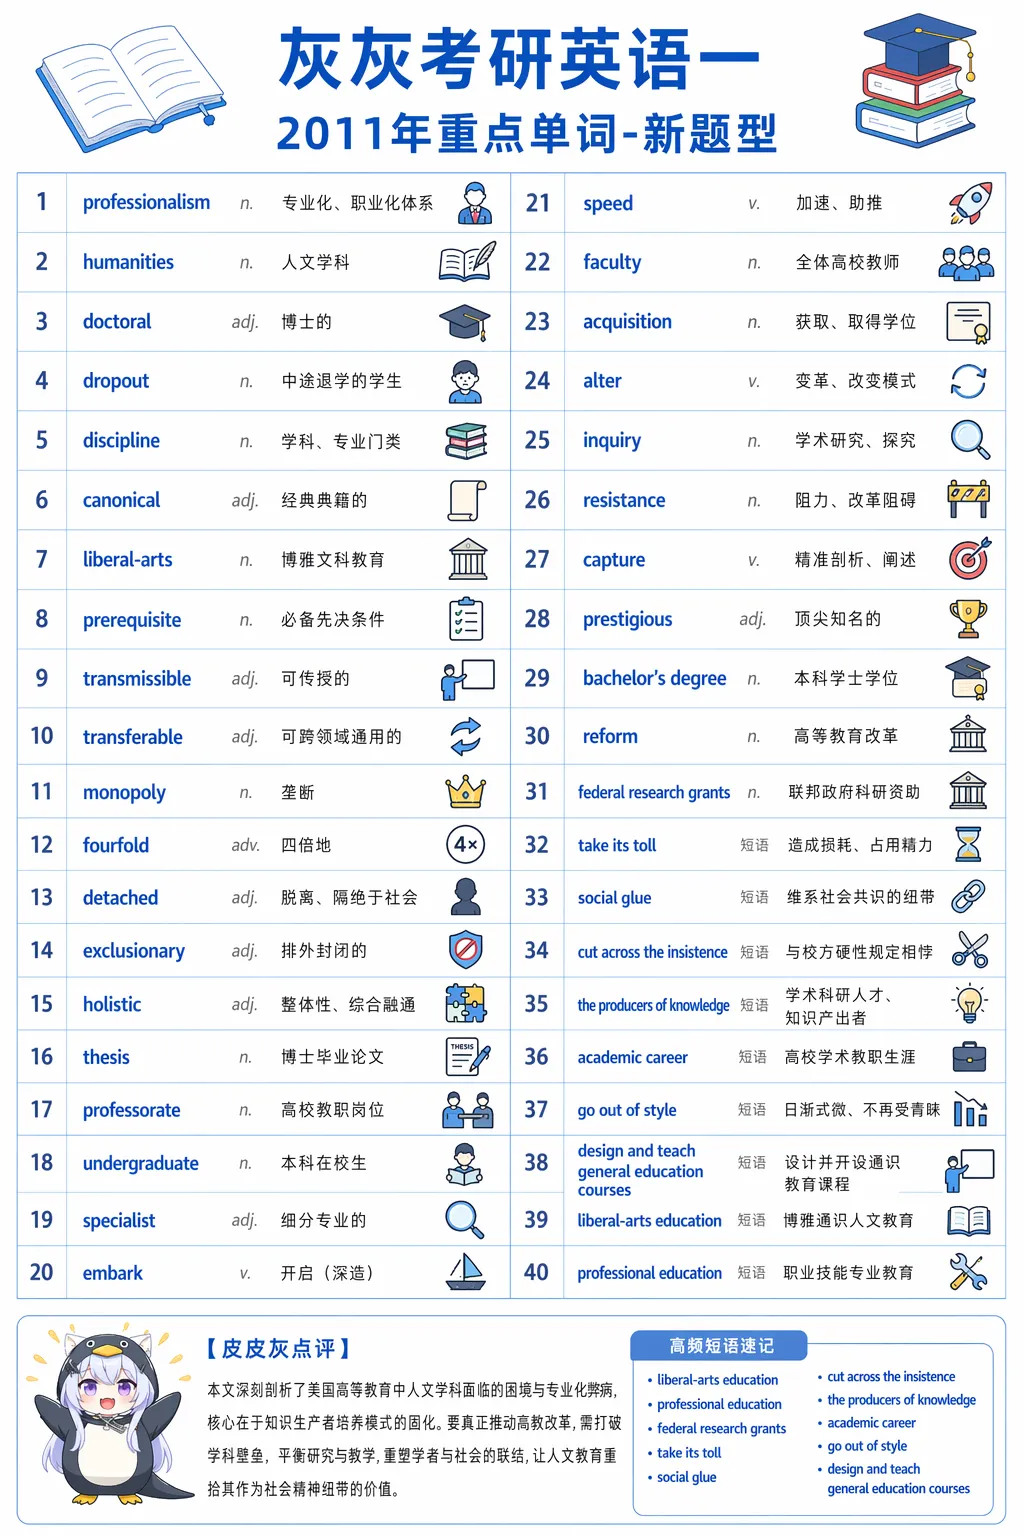The width and height of the screenshot is (1024, 1536).
Task: Click the title 灰灰考研英语一
Action: pos(520,60)
